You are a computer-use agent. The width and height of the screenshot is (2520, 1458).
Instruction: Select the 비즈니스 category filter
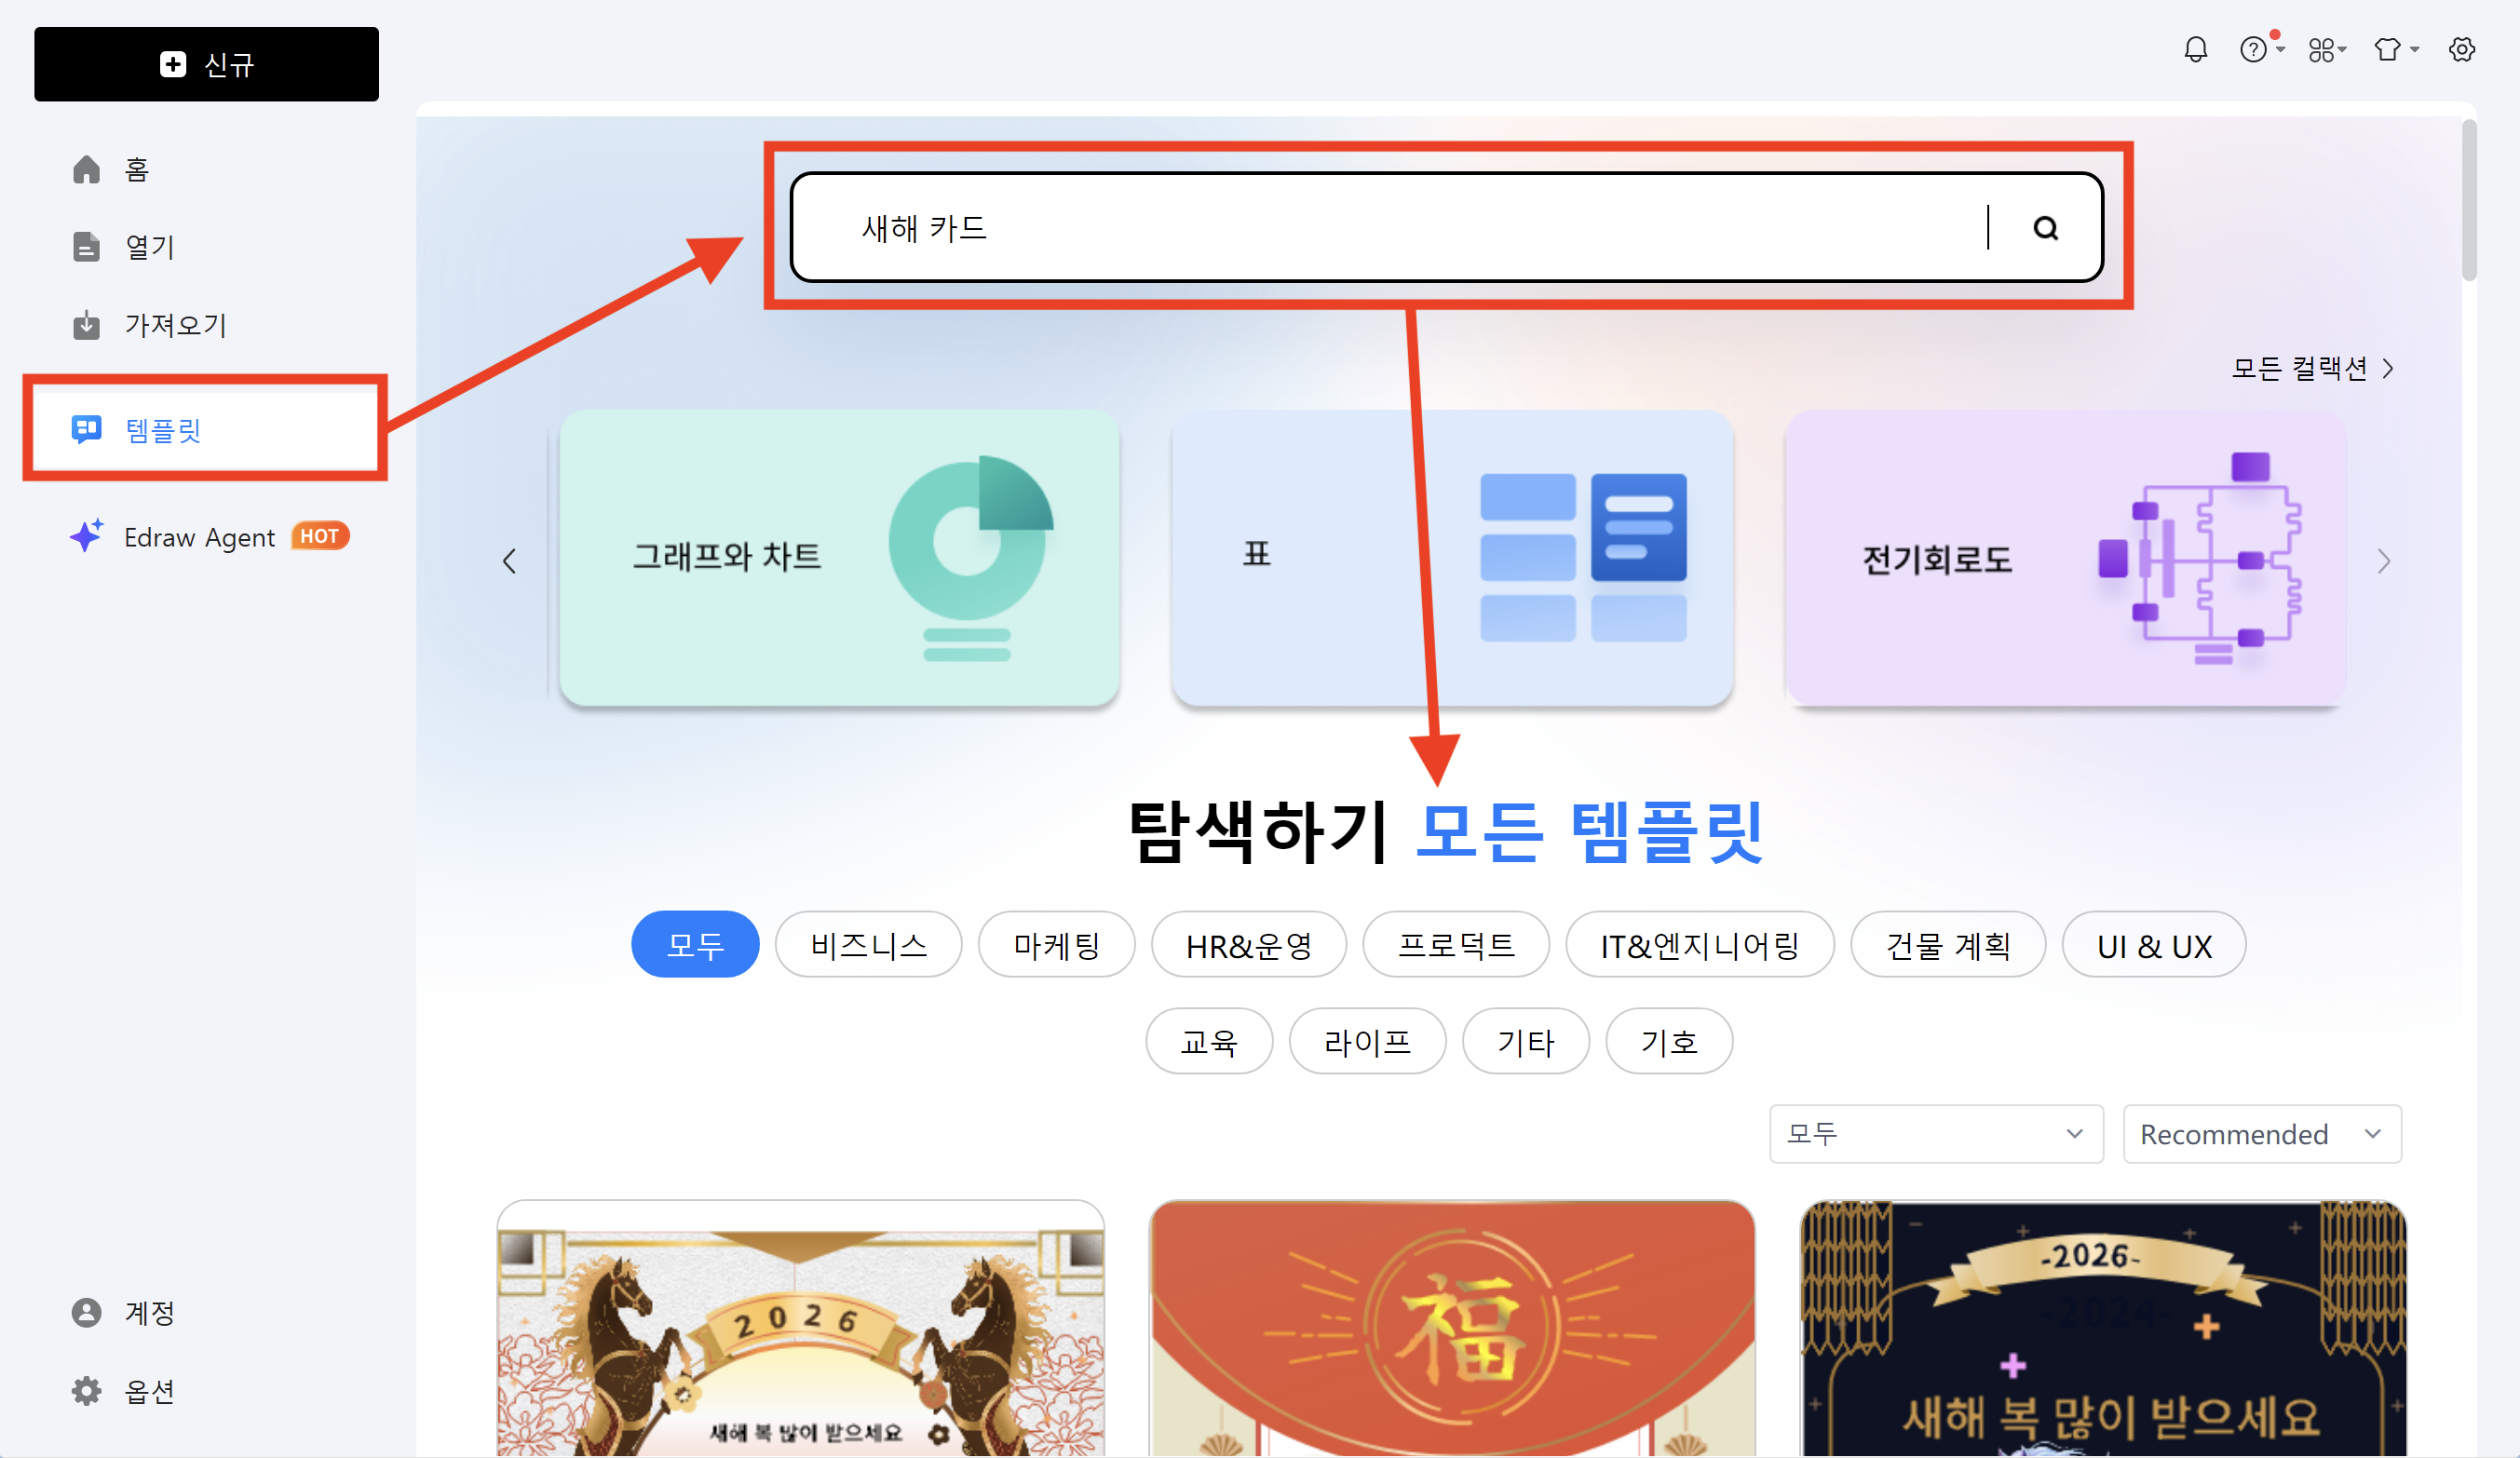868,945
